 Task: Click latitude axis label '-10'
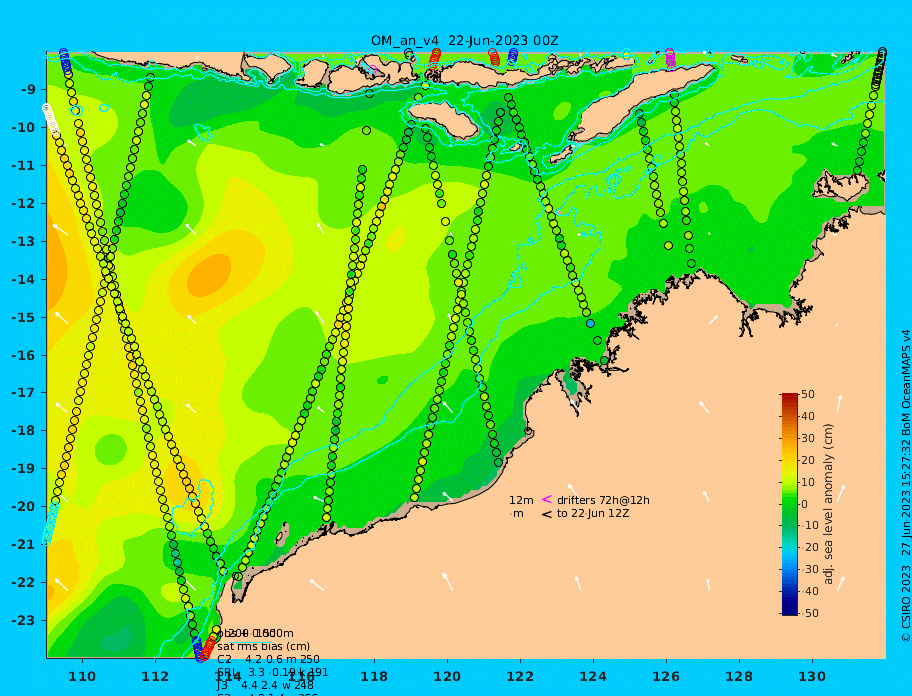23,127
